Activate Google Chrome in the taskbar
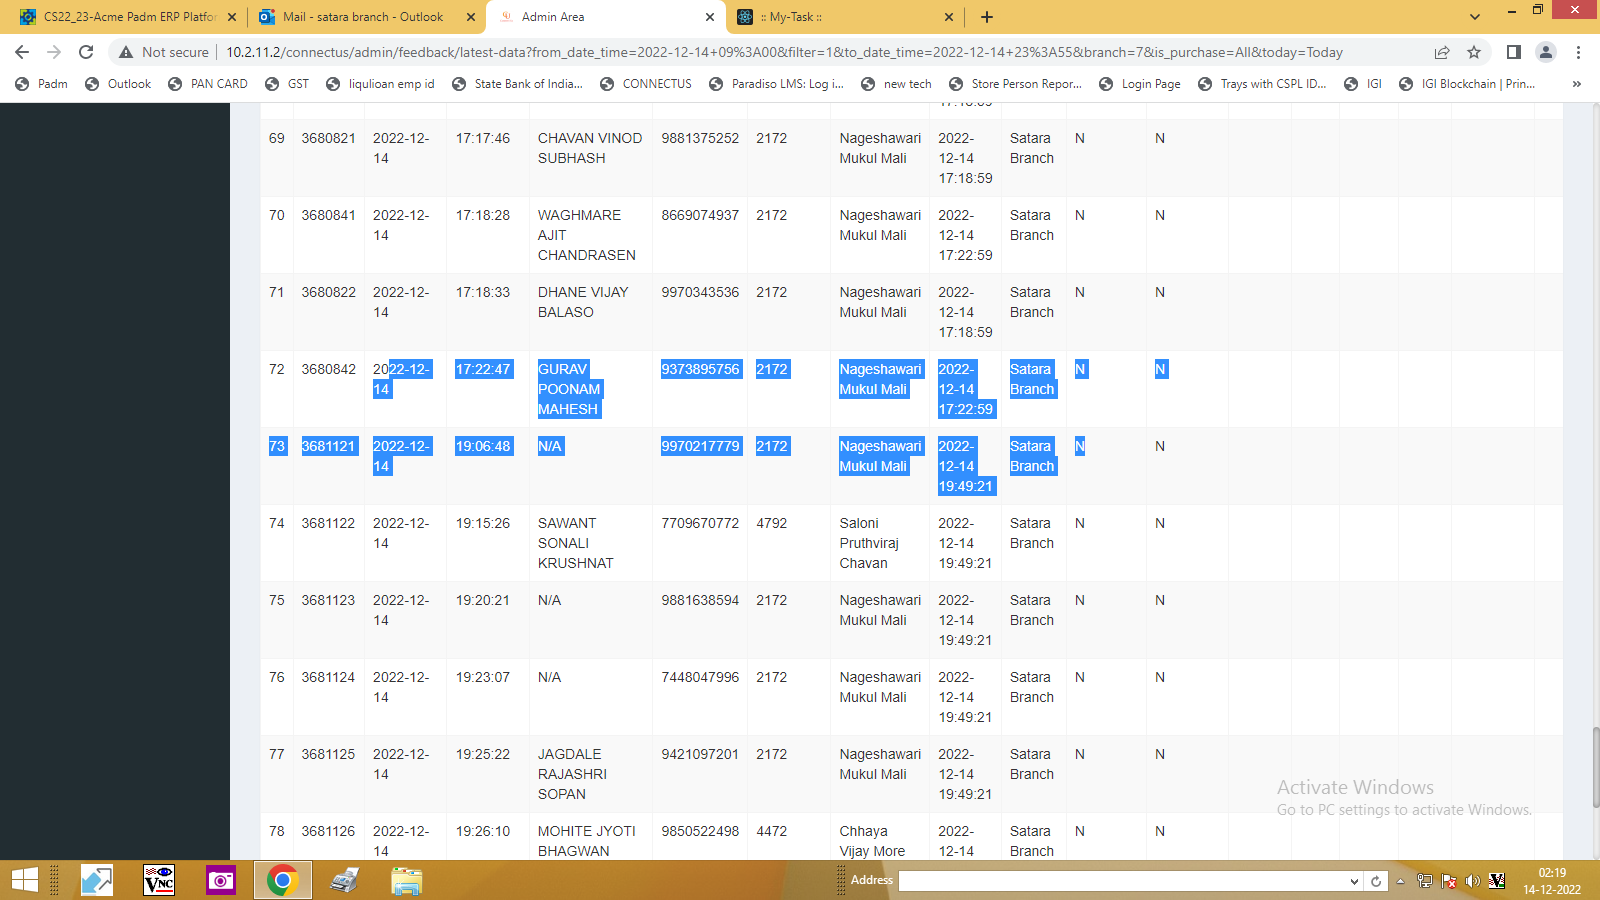The height and width of the screenshot is (900, 1600). (283, 880)
